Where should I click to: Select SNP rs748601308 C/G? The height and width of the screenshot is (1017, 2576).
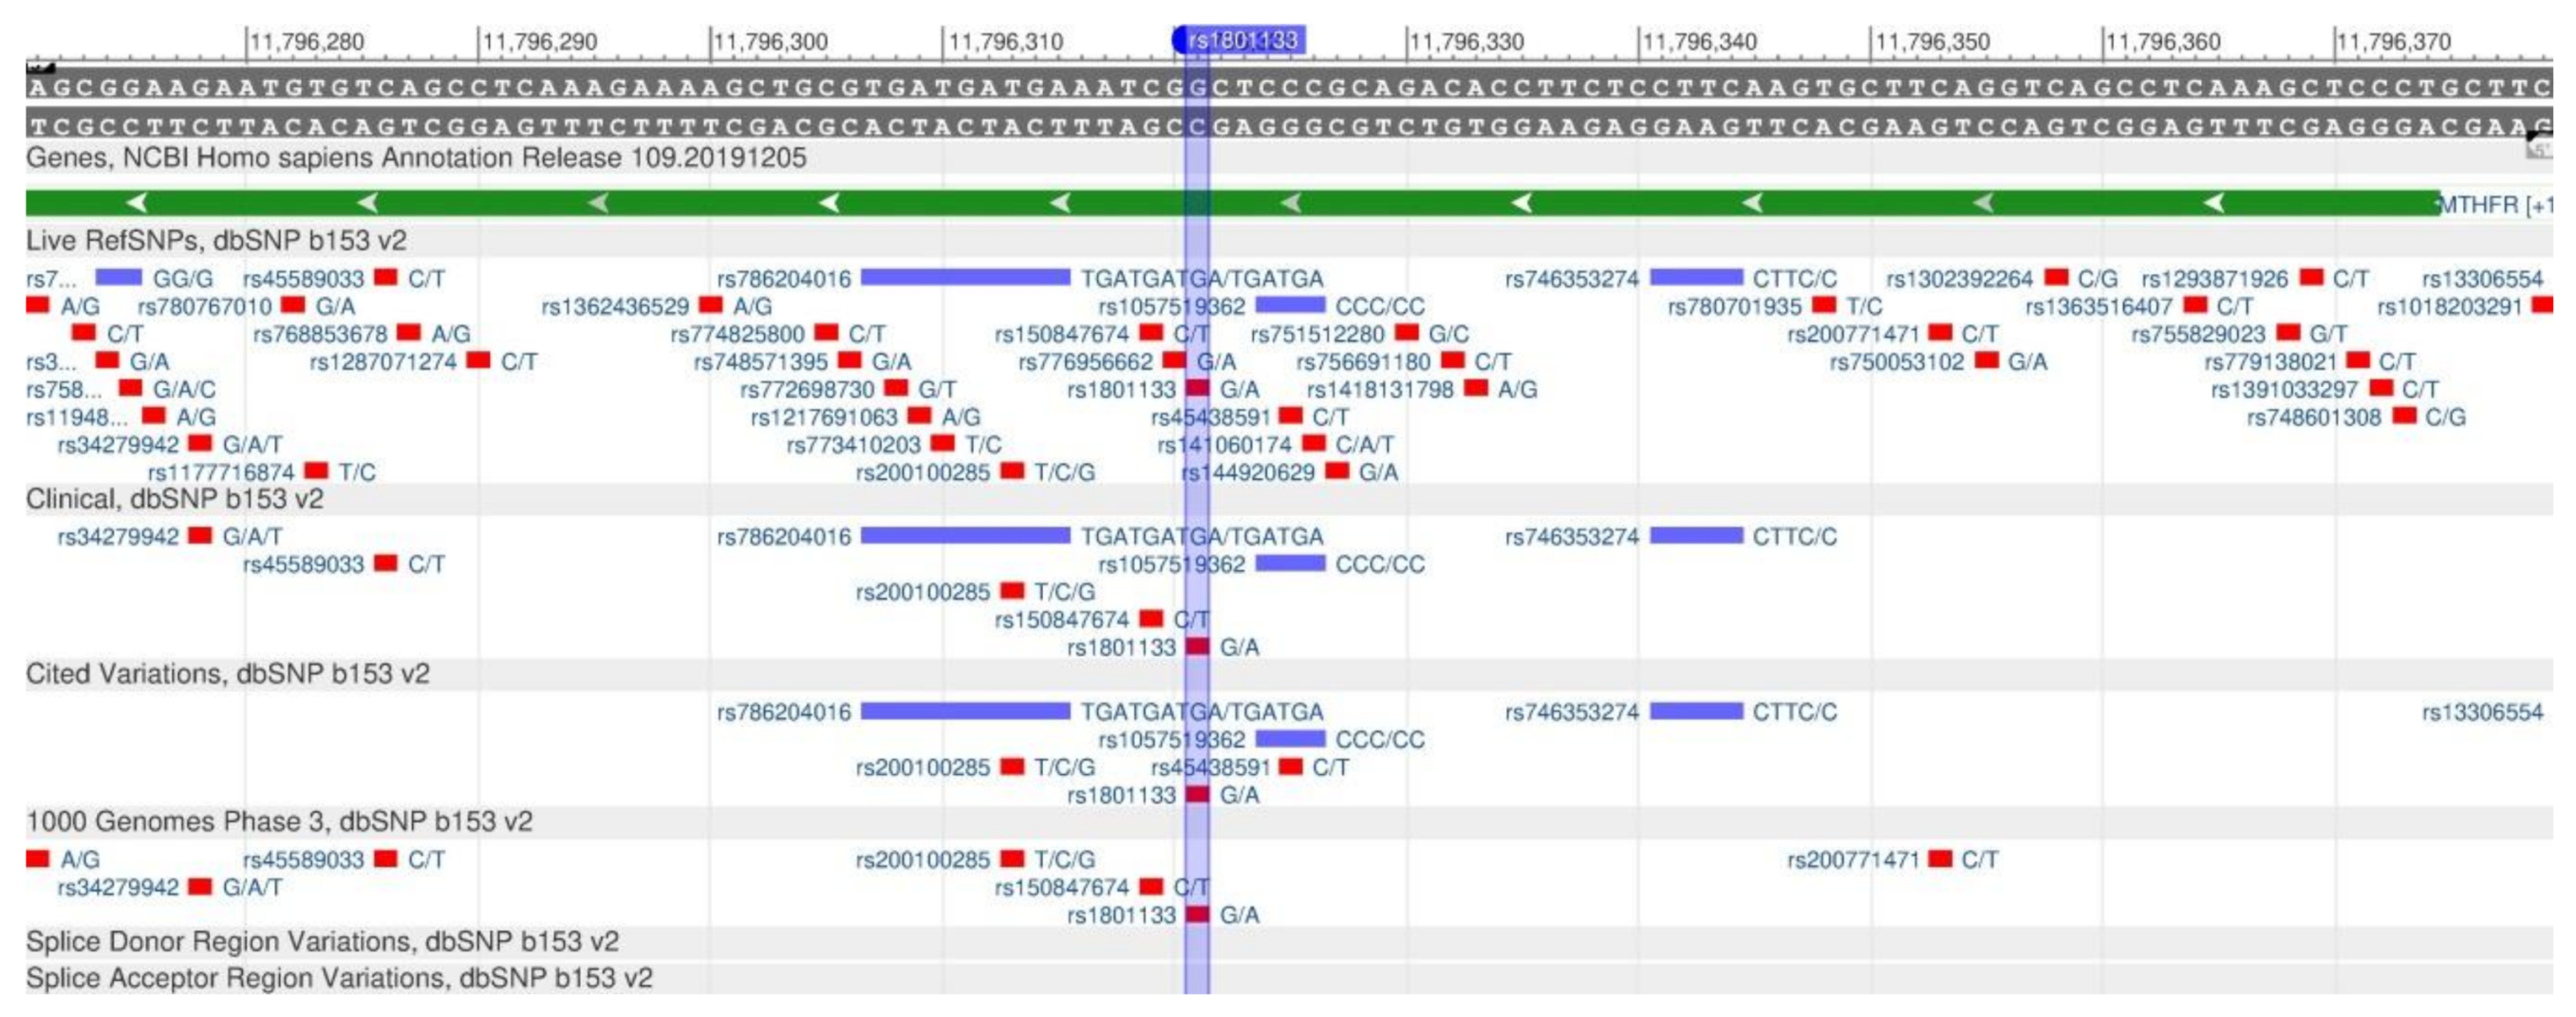[2405, 417]
